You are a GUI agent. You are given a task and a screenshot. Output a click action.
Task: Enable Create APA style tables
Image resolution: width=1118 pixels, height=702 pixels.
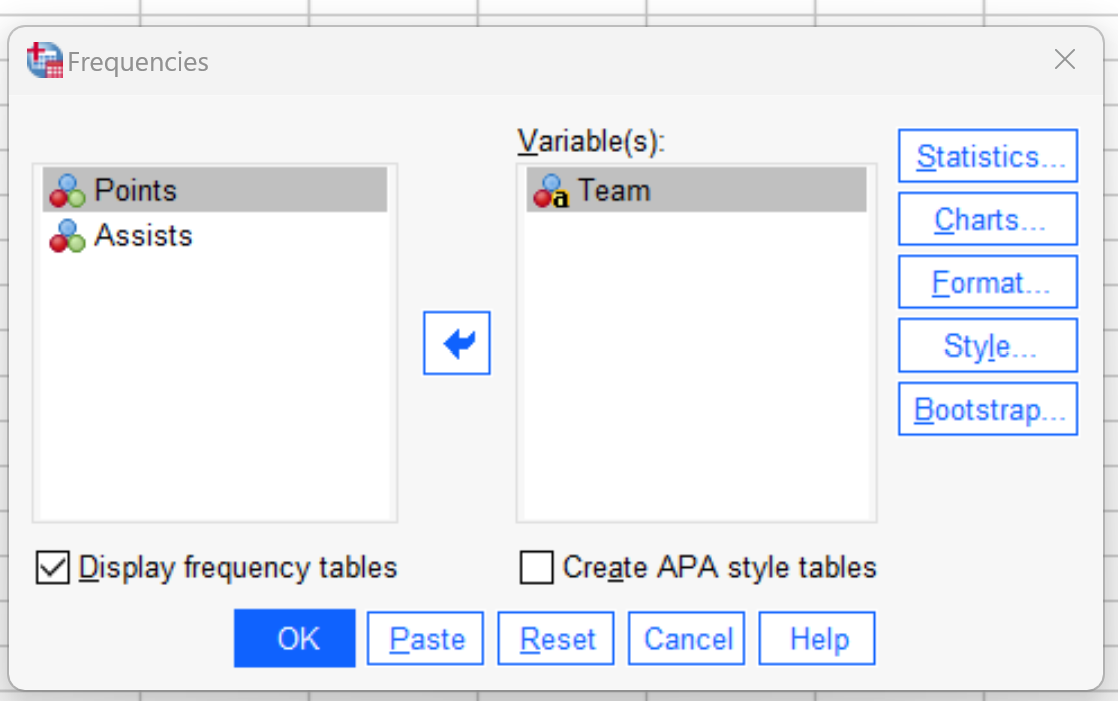pyautogui.click(x=537, y=567)
